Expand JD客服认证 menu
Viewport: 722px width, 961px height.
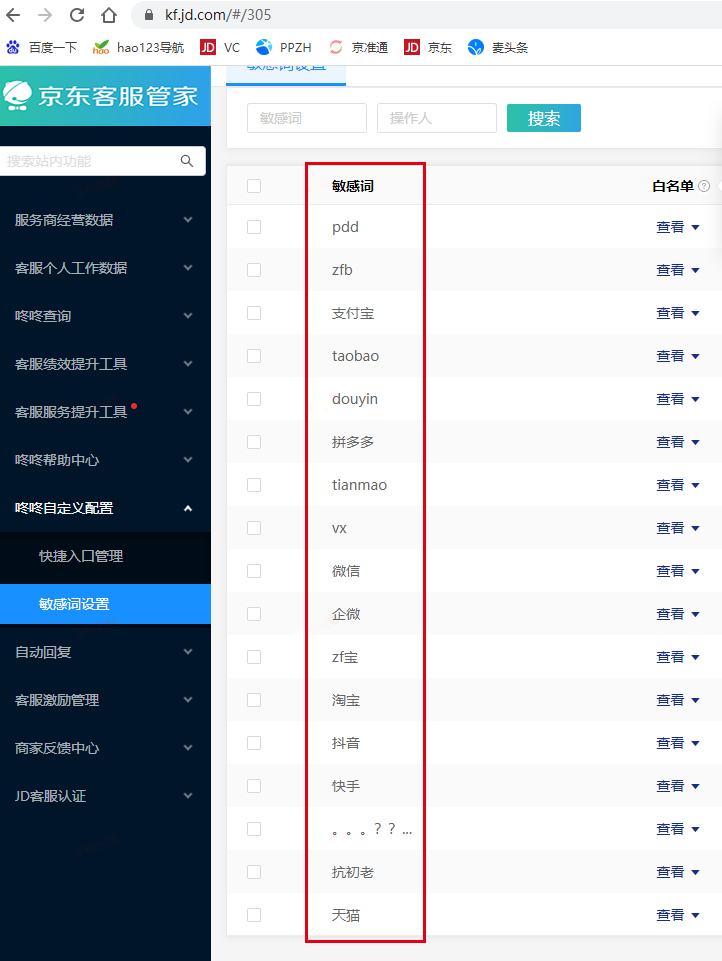pos(104,796)
